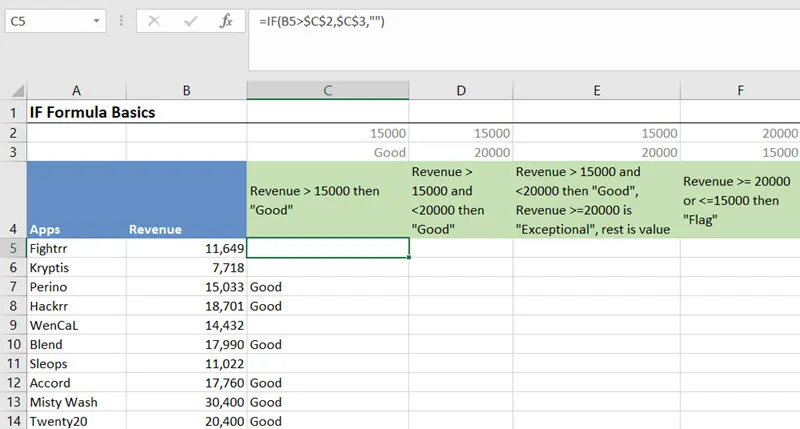Click the "Exceptional" criteria header in column E
Image resolution: width=800 pixels, height=429 pixels.
596,200
